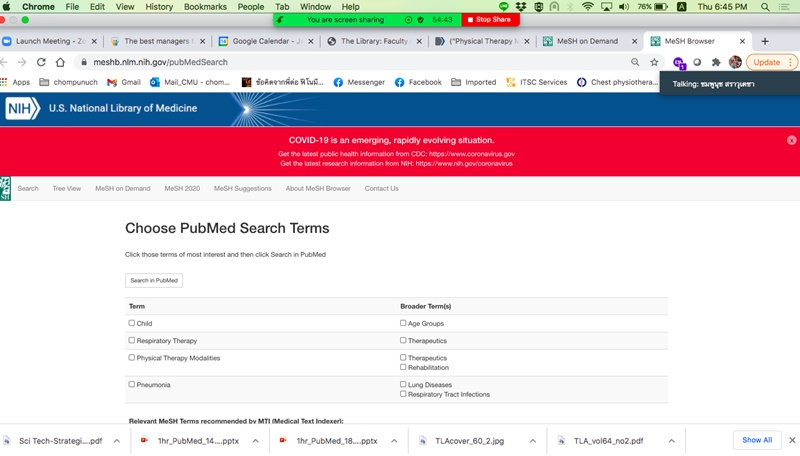Click Show All downloads button
The height and width of the screenshot is (456, 800).
(755, 440)
